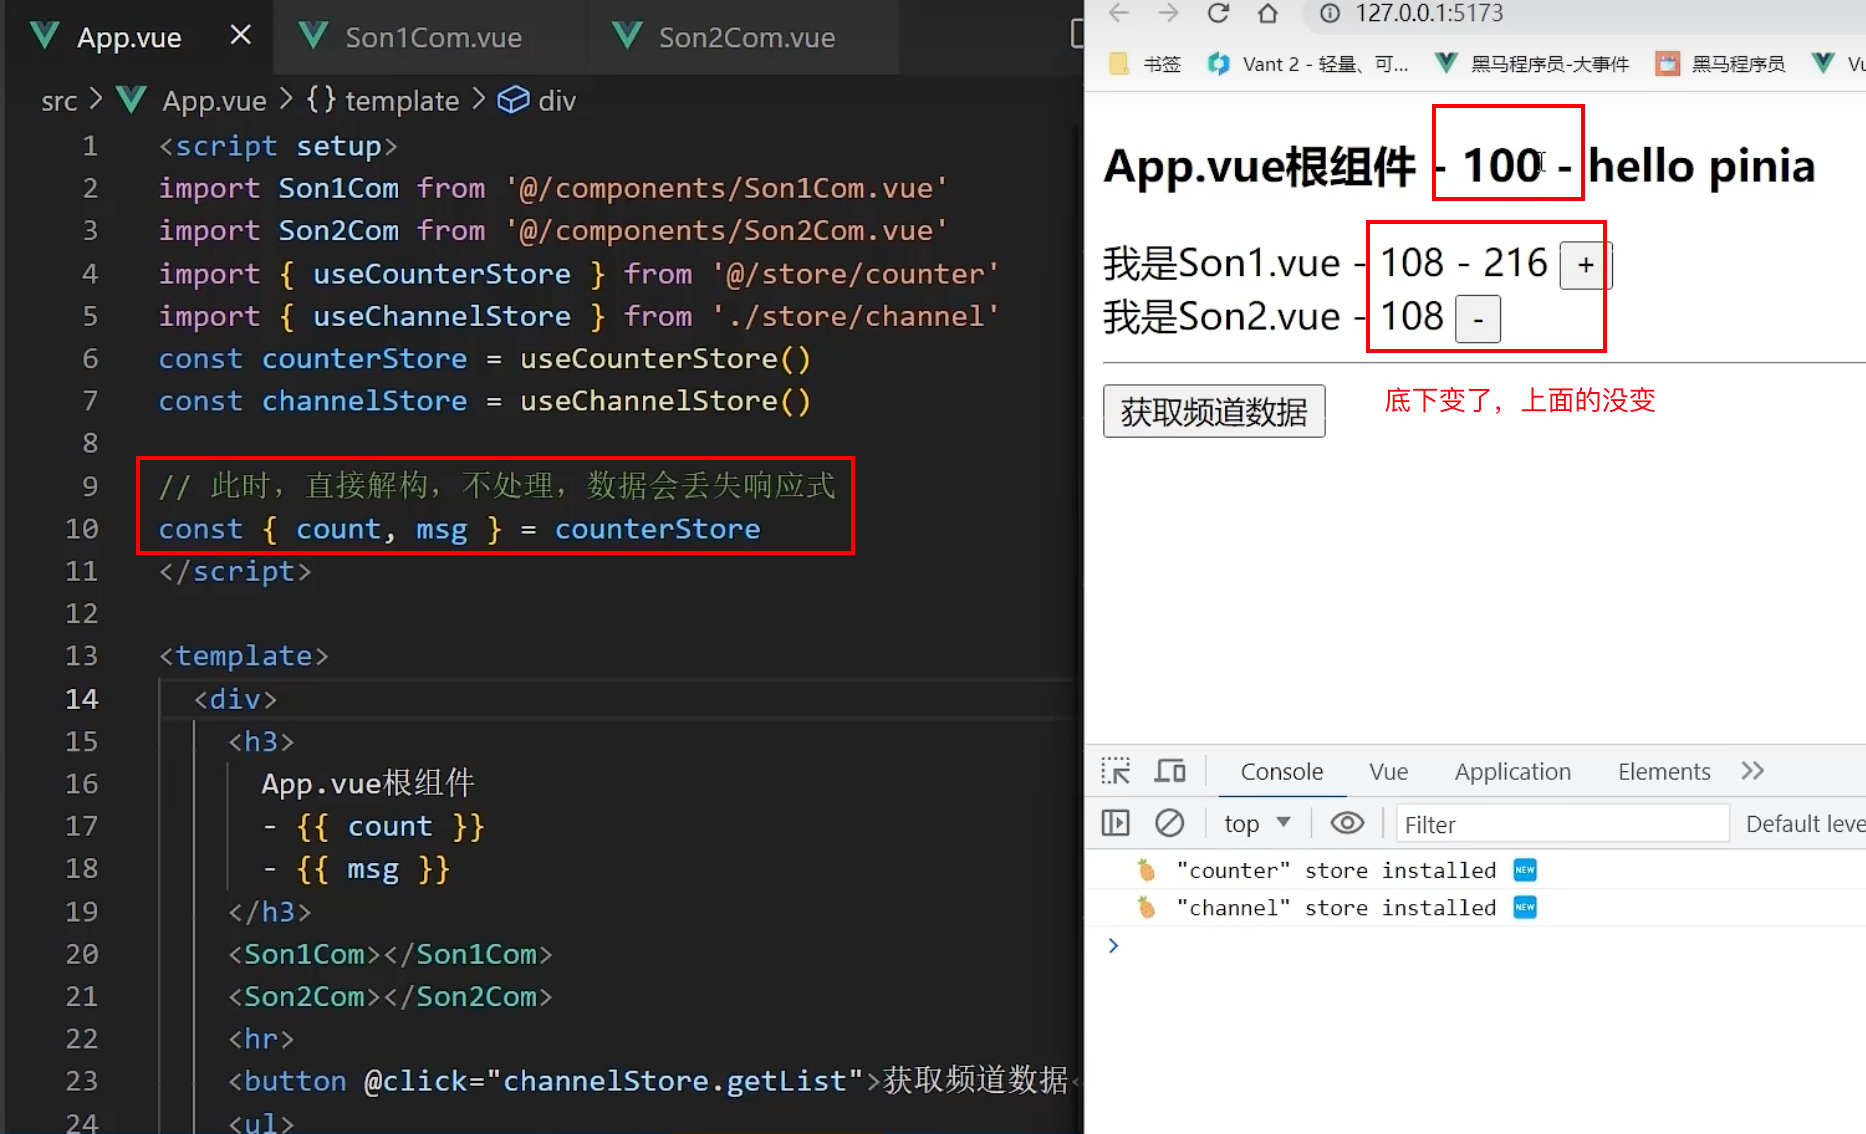The height and width of the screenshot is (1134, 1866).
Task: Switch to the Vue tab in DevTools
Action: coord(1388,772)
